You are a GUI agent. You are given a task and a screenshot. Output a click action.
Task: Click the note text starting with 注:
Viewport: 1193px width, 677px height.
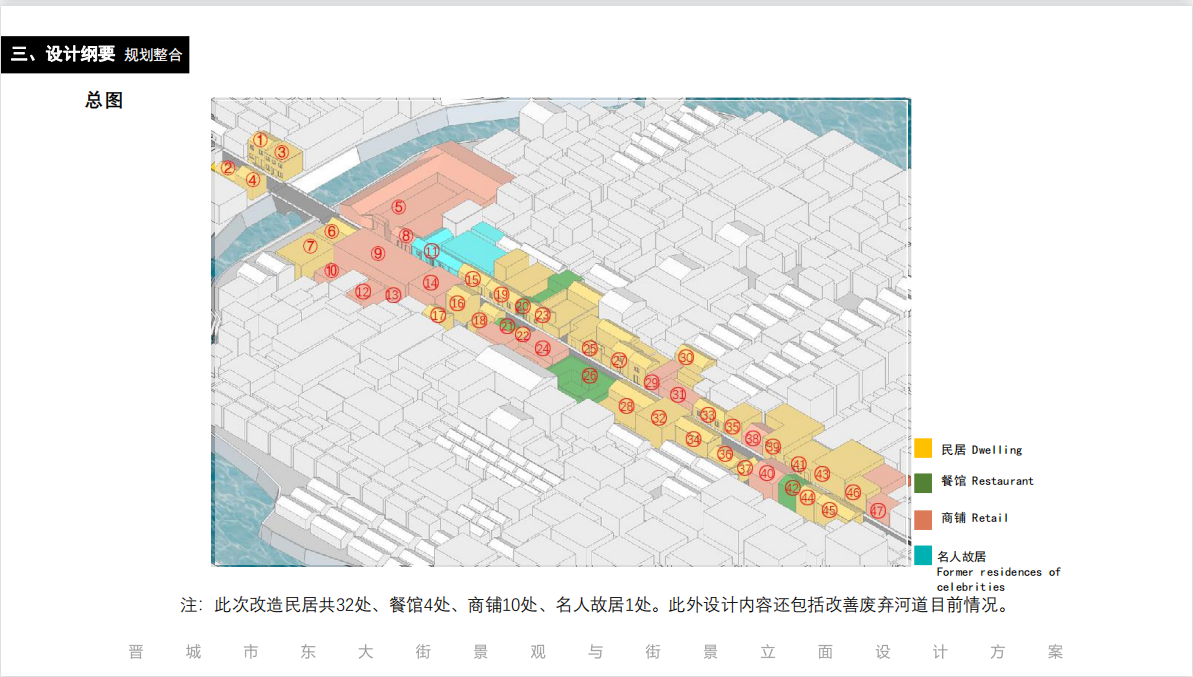594,605
